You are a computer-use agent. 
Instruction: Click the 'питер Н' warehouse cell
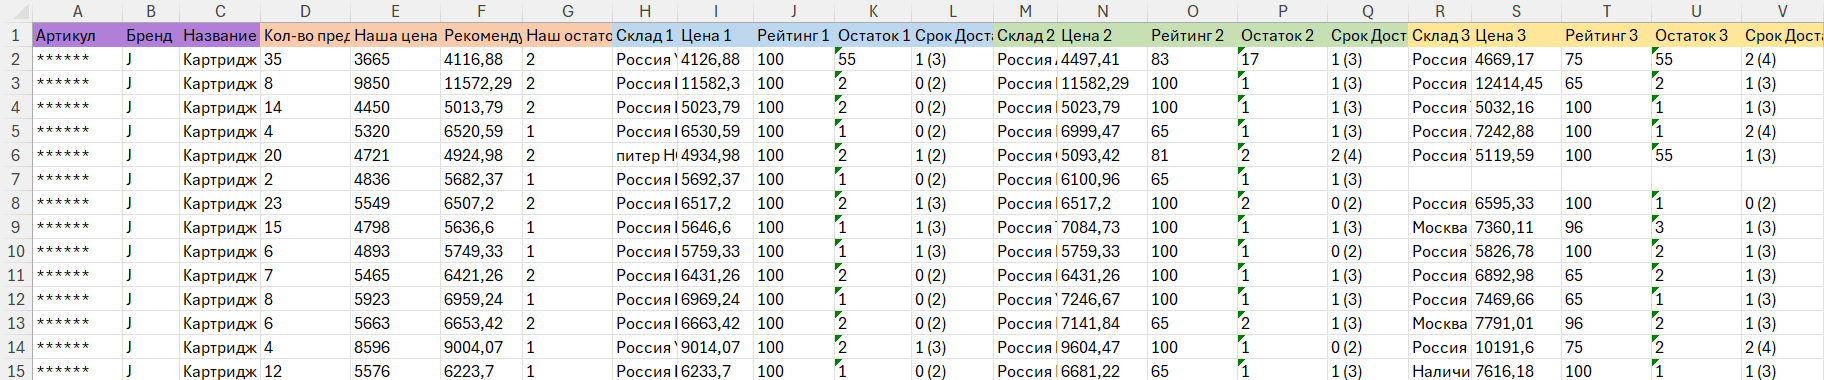[x=645, y=155]
